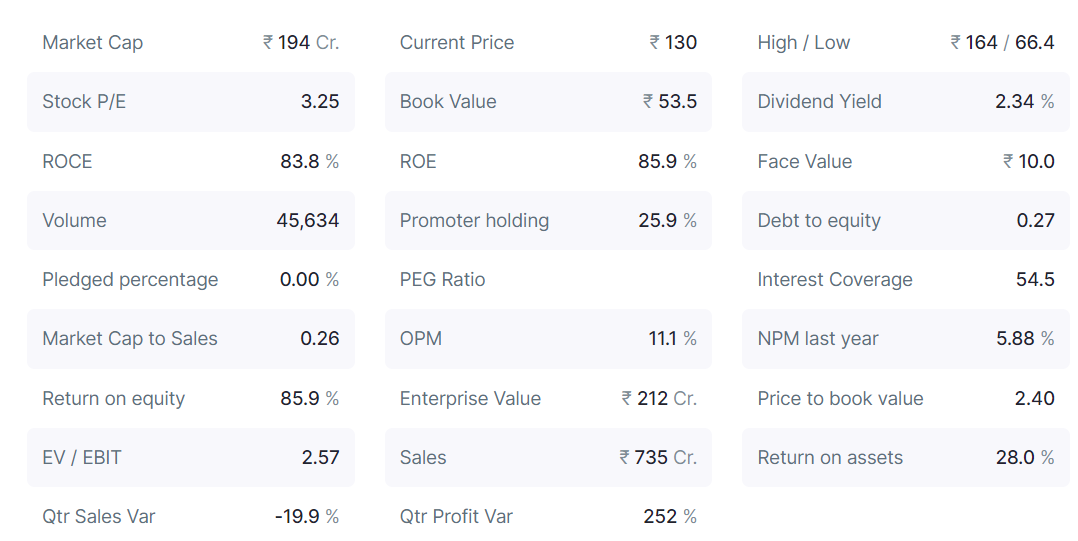Image resolution: width=1078 pixels, height=541 pixels.
Task: Click the Qtr Profit Var value 252 %
Action: pos(669,517)
